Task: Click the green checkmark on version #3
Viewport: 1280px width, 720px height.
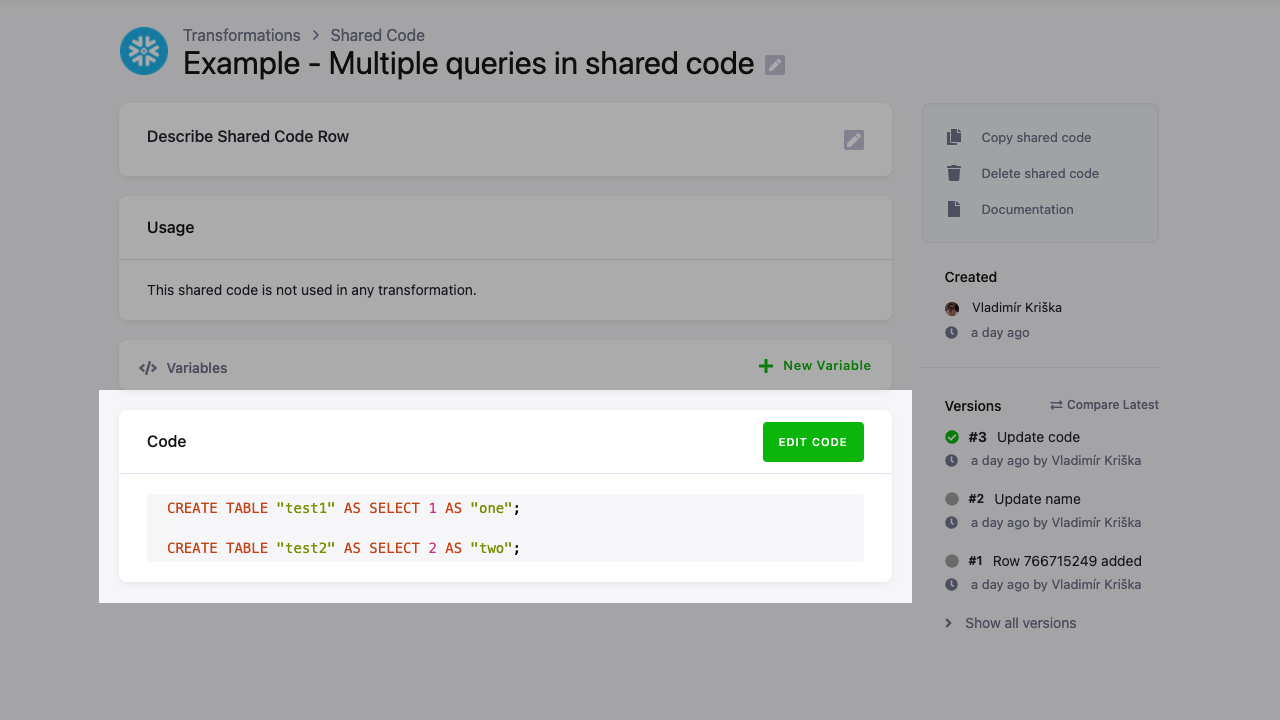Action: (951, 436)
